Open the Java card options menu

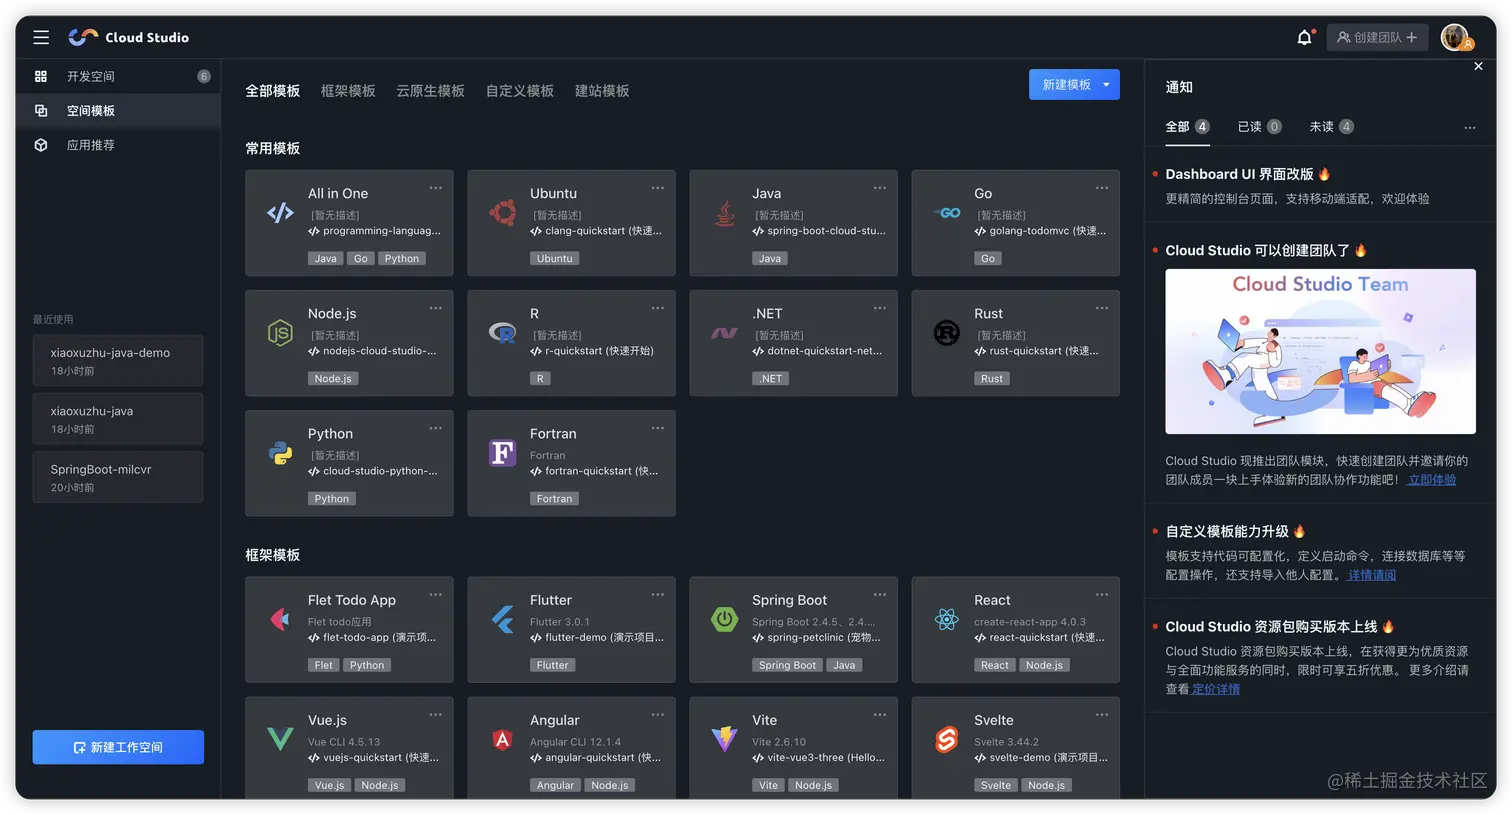click(880, 187)
